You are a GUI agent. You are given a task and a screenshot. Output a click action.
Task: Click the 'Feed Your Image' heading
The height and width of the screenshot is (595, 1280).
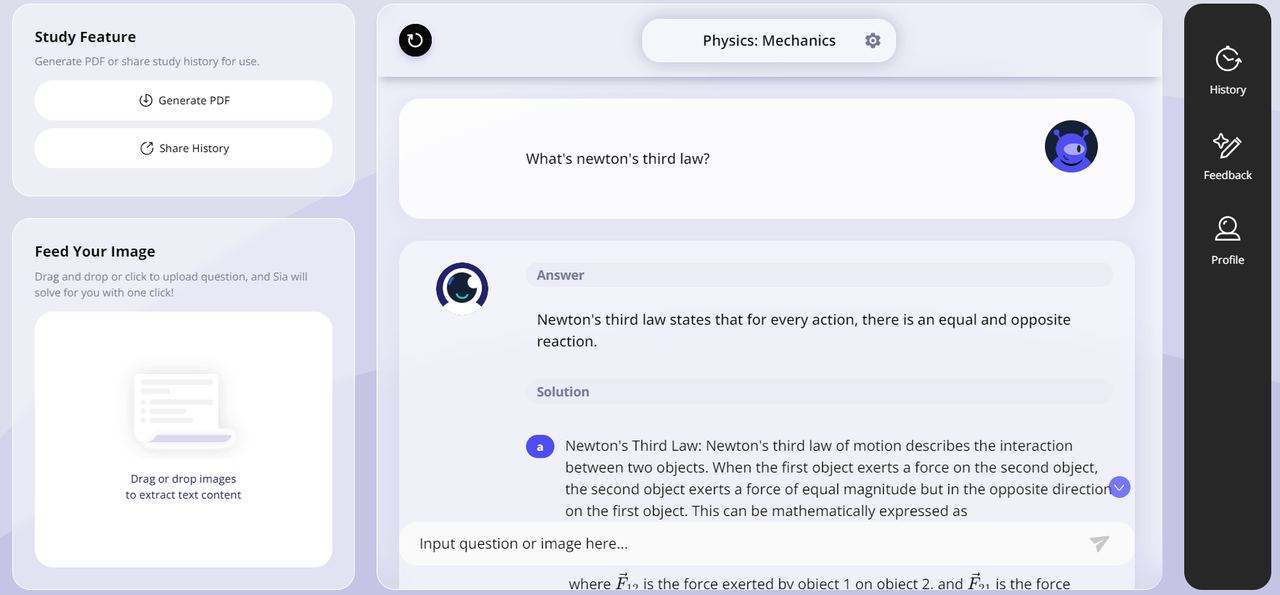(95, 251)
